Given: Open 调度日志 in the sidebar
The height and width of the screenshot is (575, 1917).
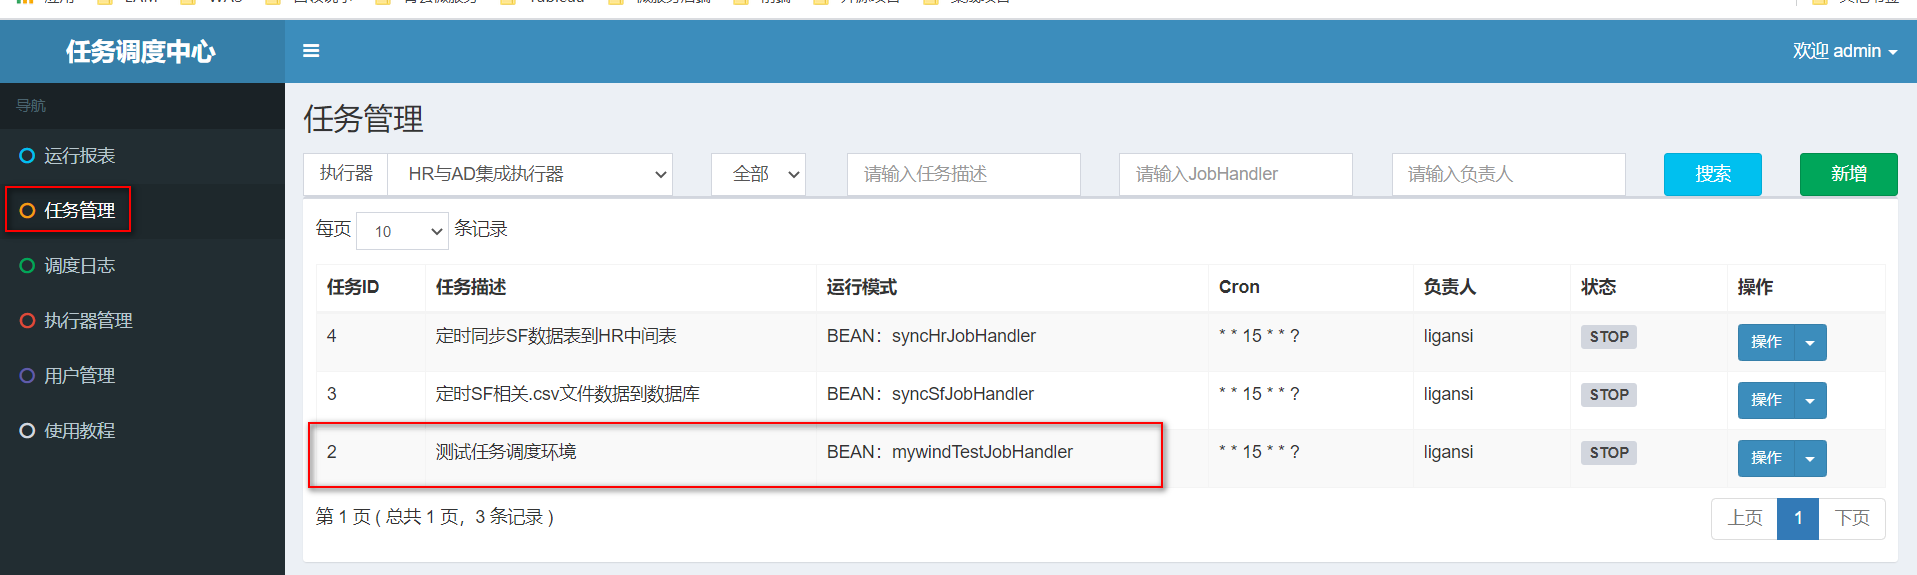Looking at the screenshot, I should click(x=142, y=266).
